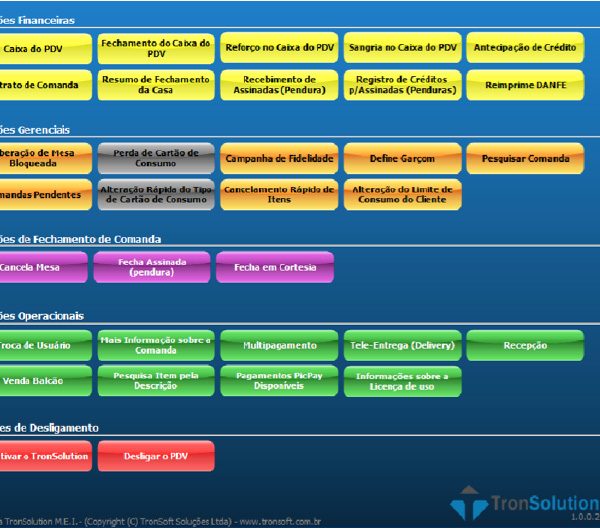The image size is (600, 529).
Task: Open Cancelamento Rápido de Itens
Action: pos(278,194)
